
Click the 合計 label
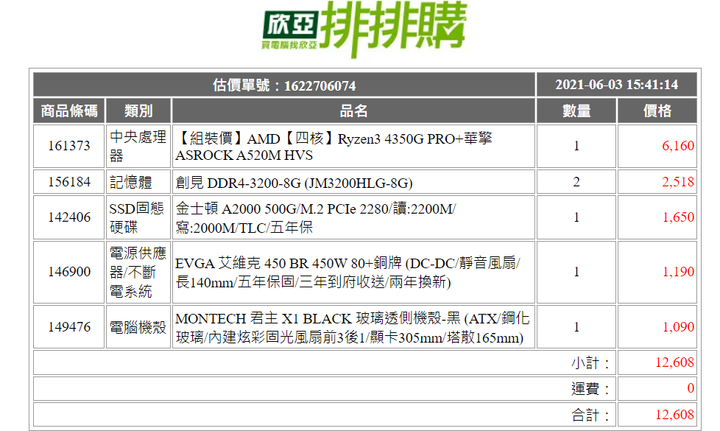click(x=590, y=415)
